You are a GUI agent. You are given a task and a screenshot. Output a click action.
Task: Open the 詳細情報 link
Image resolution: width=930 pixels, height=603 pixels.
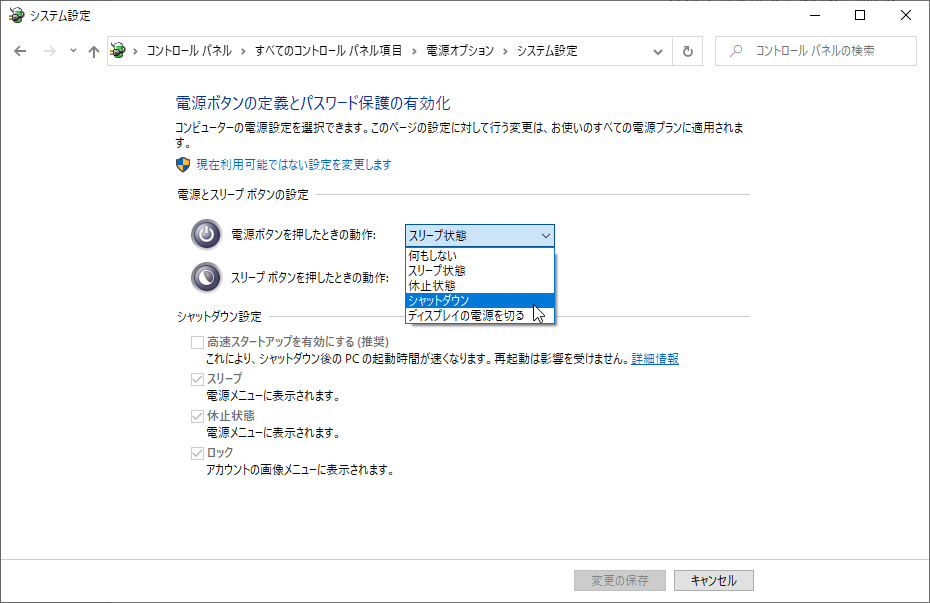tap(655, 359)
